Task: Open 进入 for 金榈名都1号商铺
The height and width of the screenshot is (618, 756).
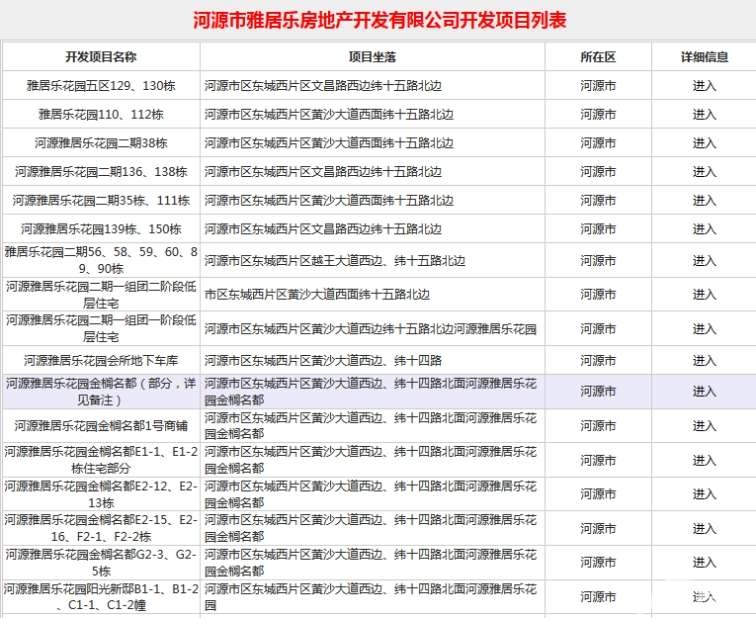Action: (x=704, y=426)
